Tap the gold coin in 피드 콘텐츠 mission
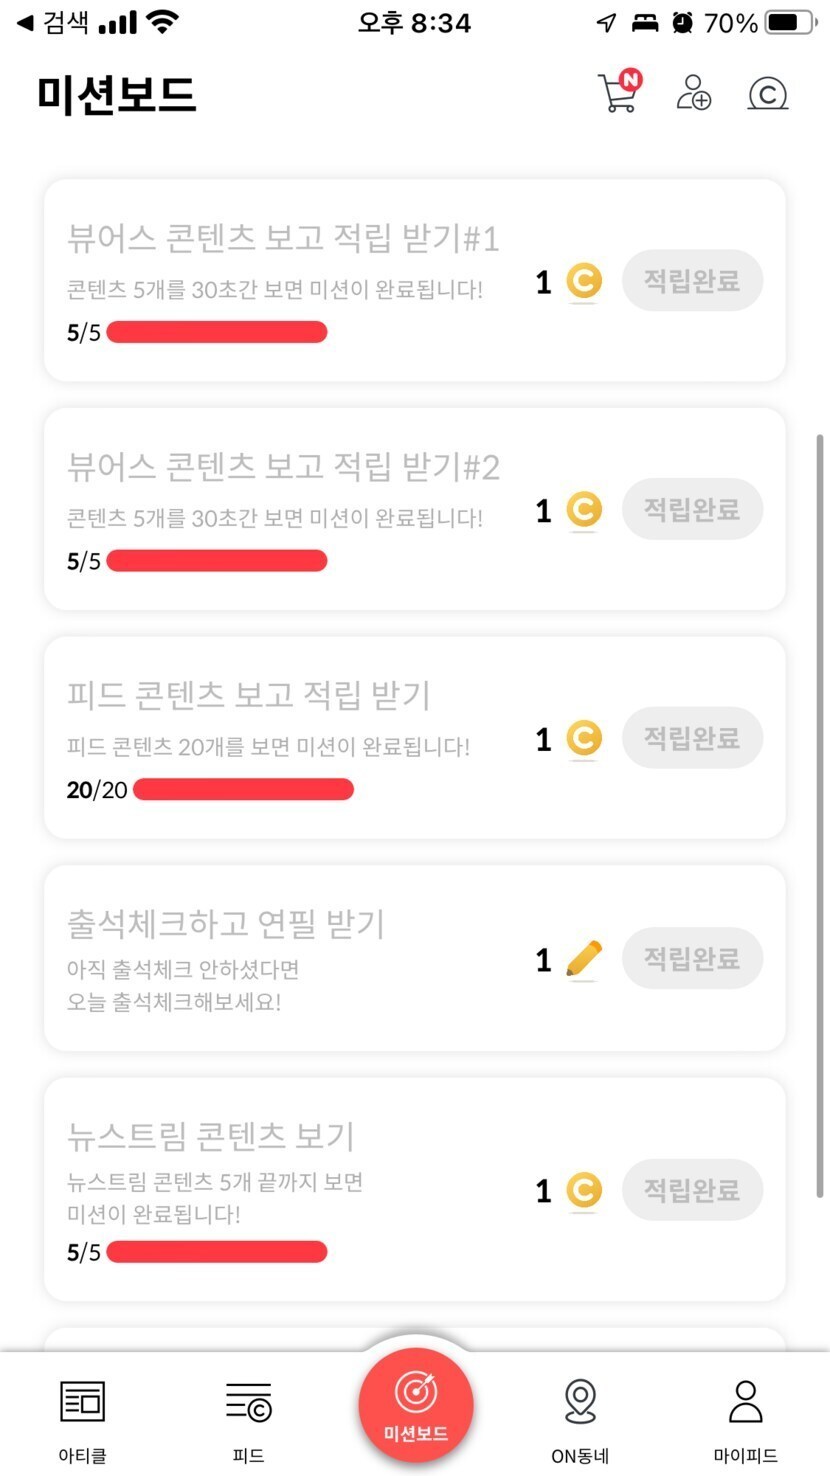 pyautogui.click(x=584, y=739)
